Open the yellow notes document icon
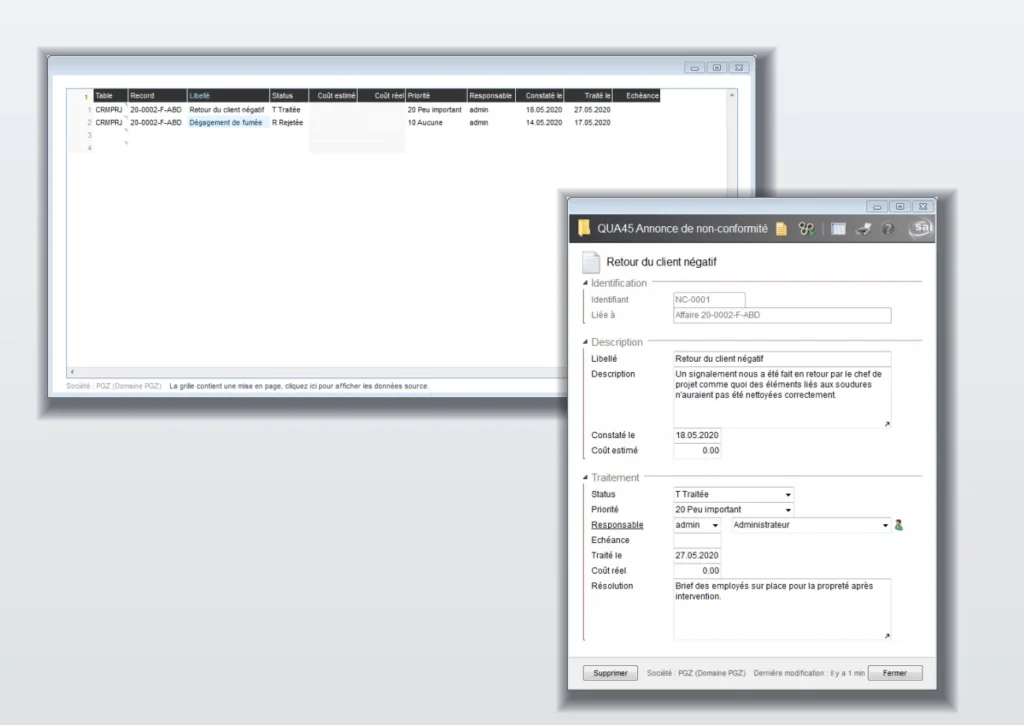This screenshot has width=1024, height=725. pyautogui.click(x=781, y=229)
